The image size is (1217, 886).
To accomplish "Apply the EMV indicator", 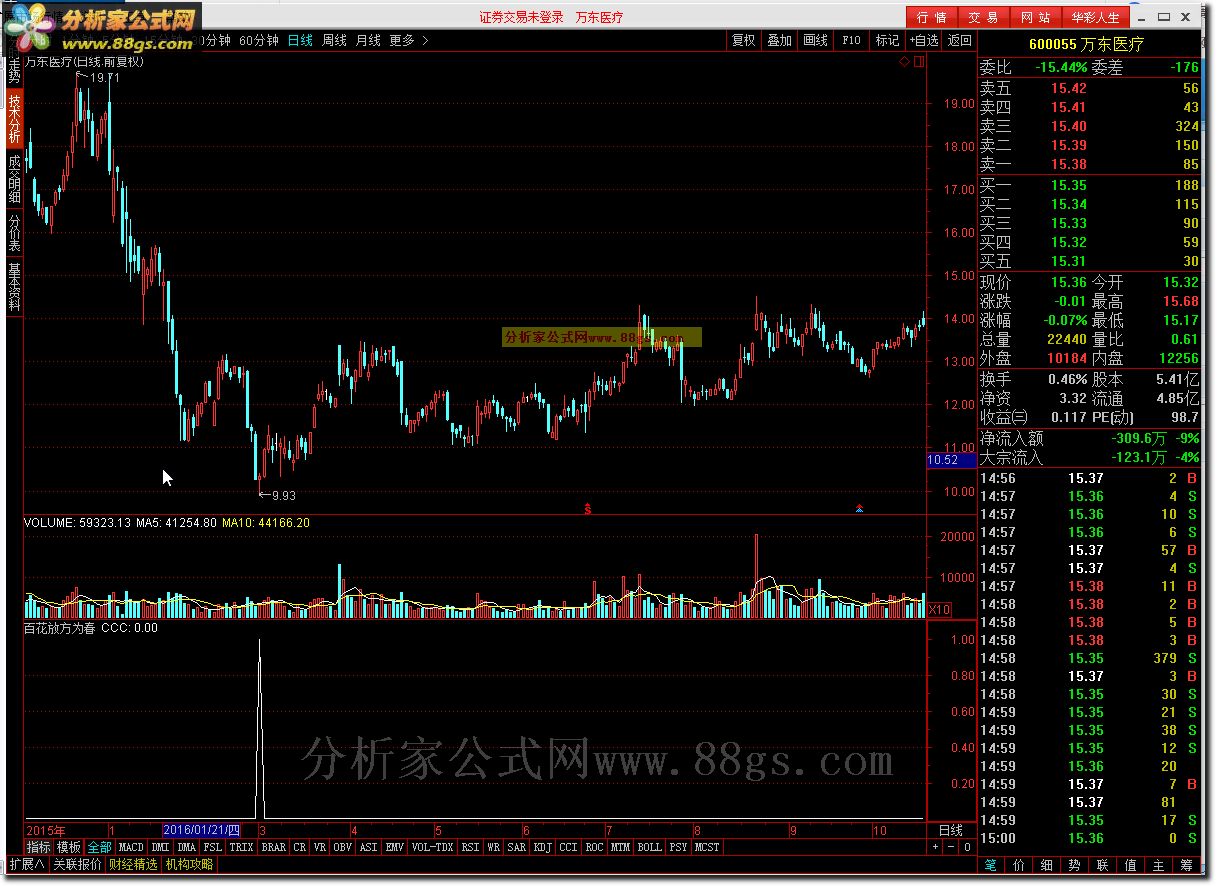I will click(395, 847).
